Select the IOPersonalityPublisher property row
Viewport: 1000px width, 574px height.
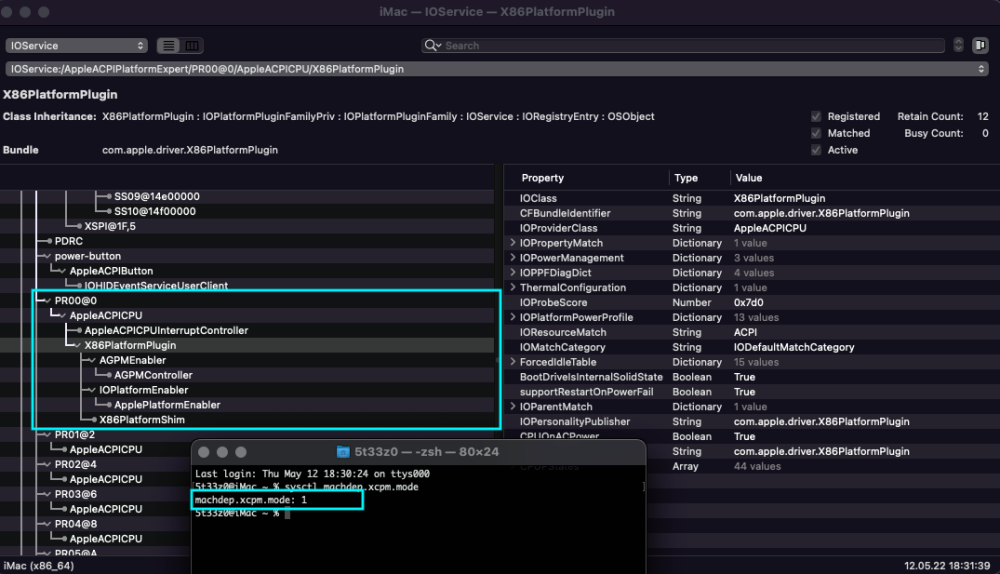pos(752,422)
